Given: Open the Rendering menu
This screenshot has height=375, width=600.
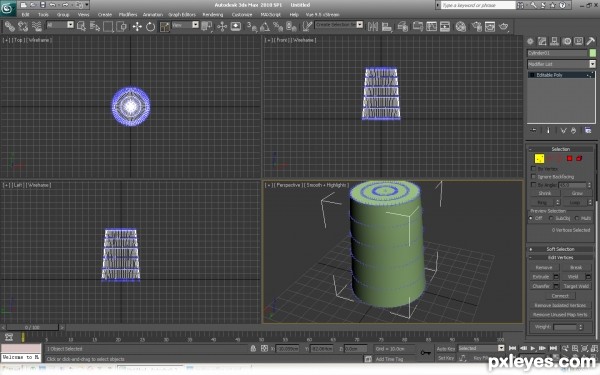Looking at the screenshot, I should (x=213, y=15).
